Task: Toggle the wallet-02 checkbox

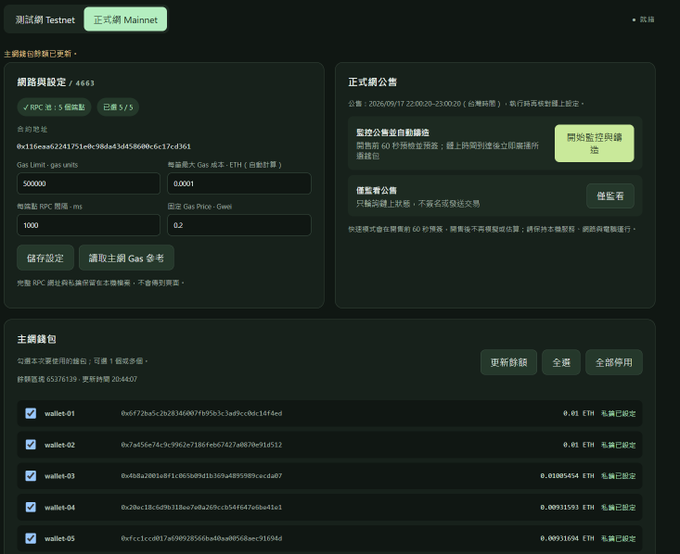Action: click(31, 444)
